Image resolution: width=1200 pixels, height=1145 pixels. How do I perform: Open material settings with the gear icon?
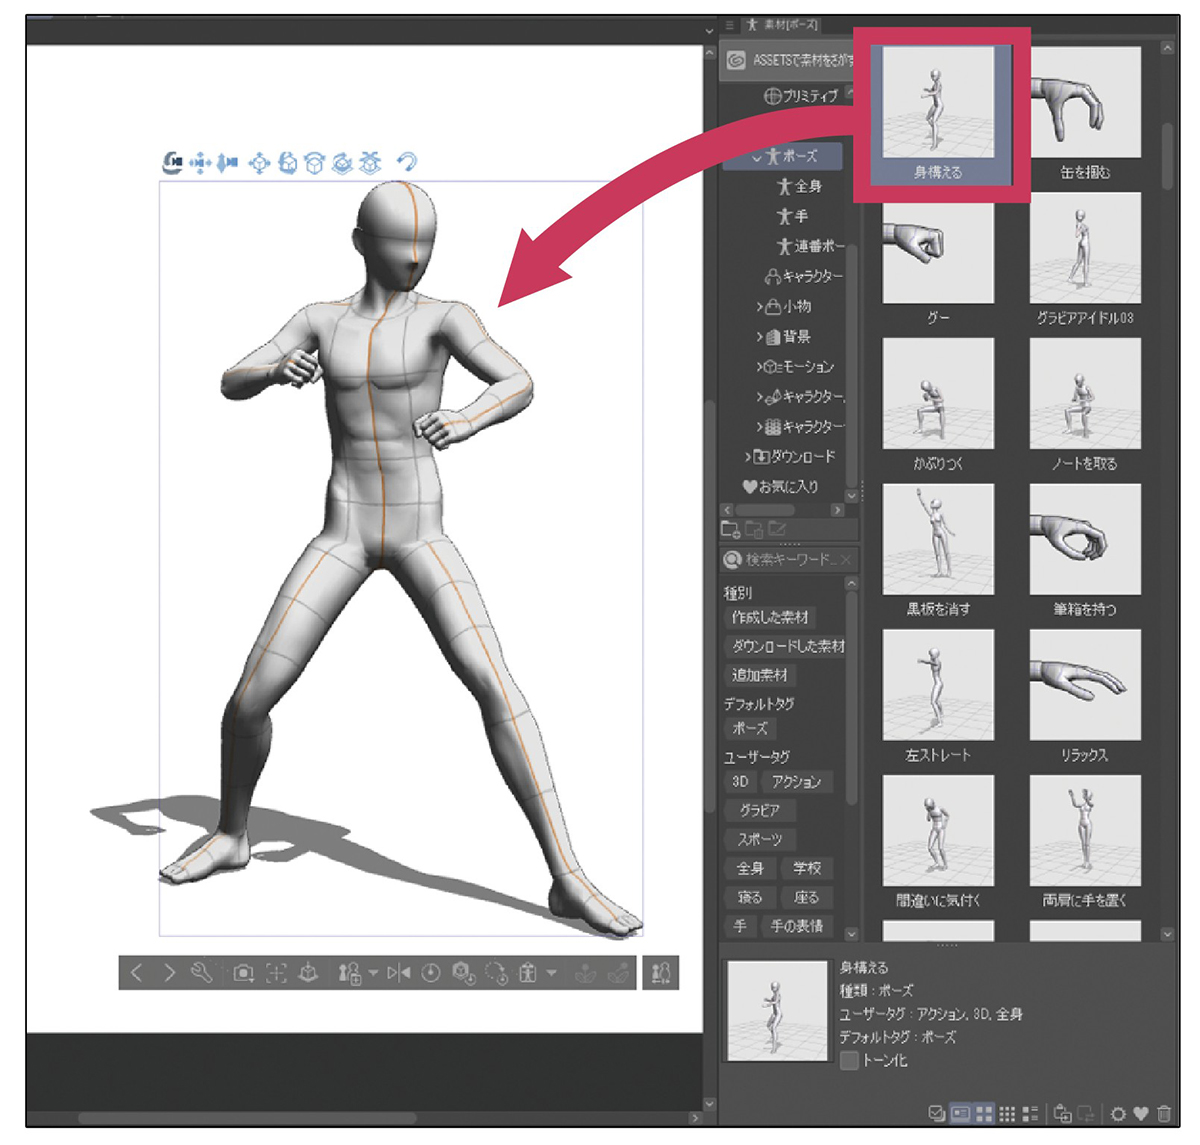tap(1118, 1113)
